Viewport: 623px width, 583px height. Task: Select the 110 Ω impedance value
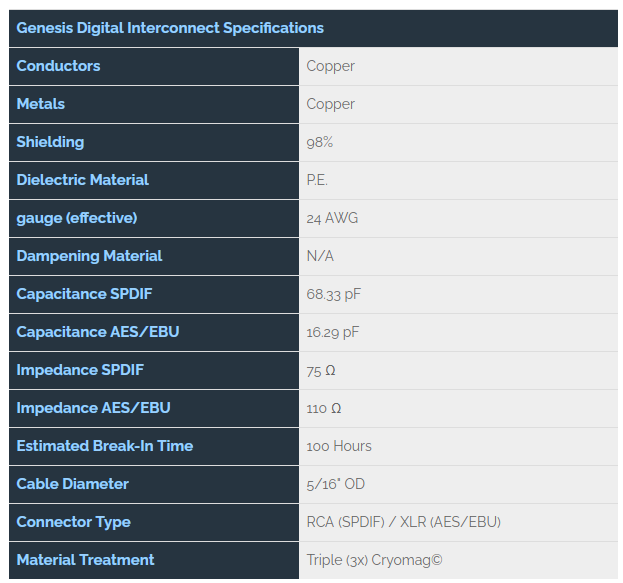tap(324, 409)
